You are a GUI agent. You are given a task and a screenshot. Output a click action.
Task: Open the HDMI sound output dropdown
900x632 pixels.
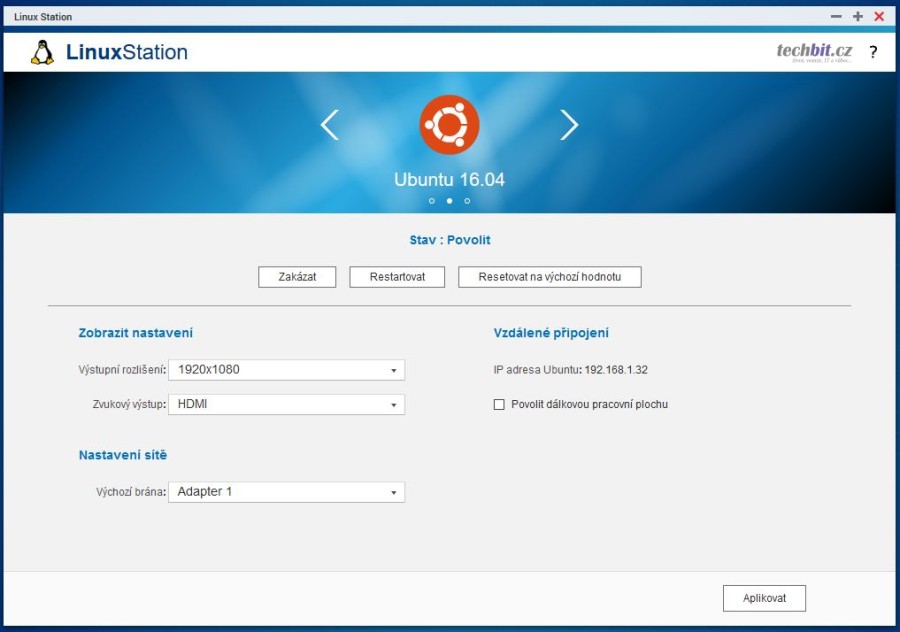pyautogui.click(x=286, y=405)
